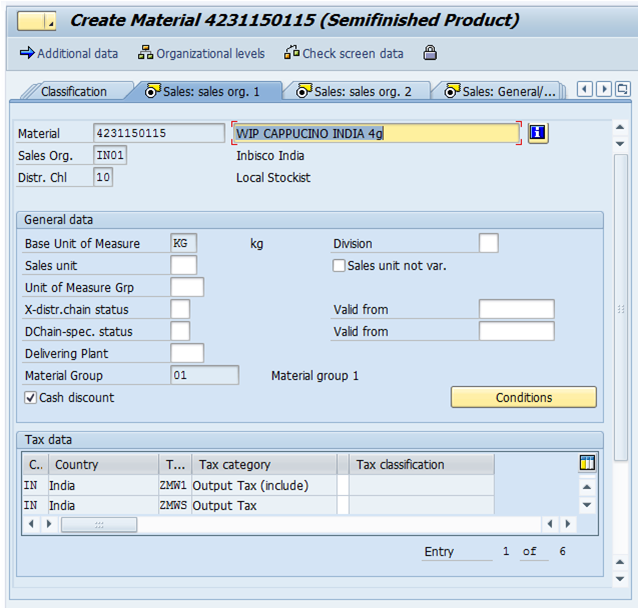Open Additional data from the toolbar
Image resolution: width=639 pixels, height=609 pixels.
point(68,53)
